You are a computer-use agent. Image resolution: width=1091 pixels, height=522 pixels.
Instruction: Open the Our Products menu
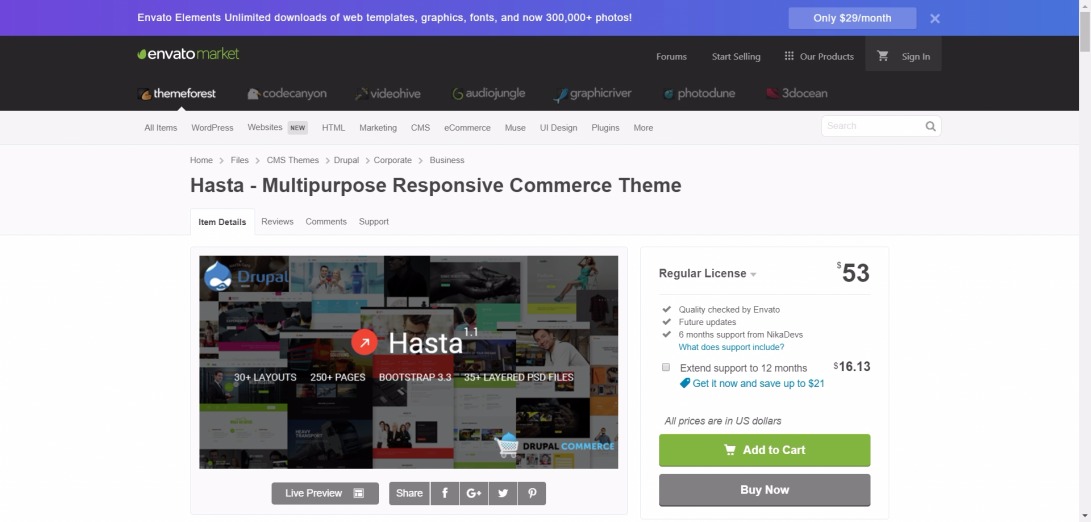click(819, 56)
